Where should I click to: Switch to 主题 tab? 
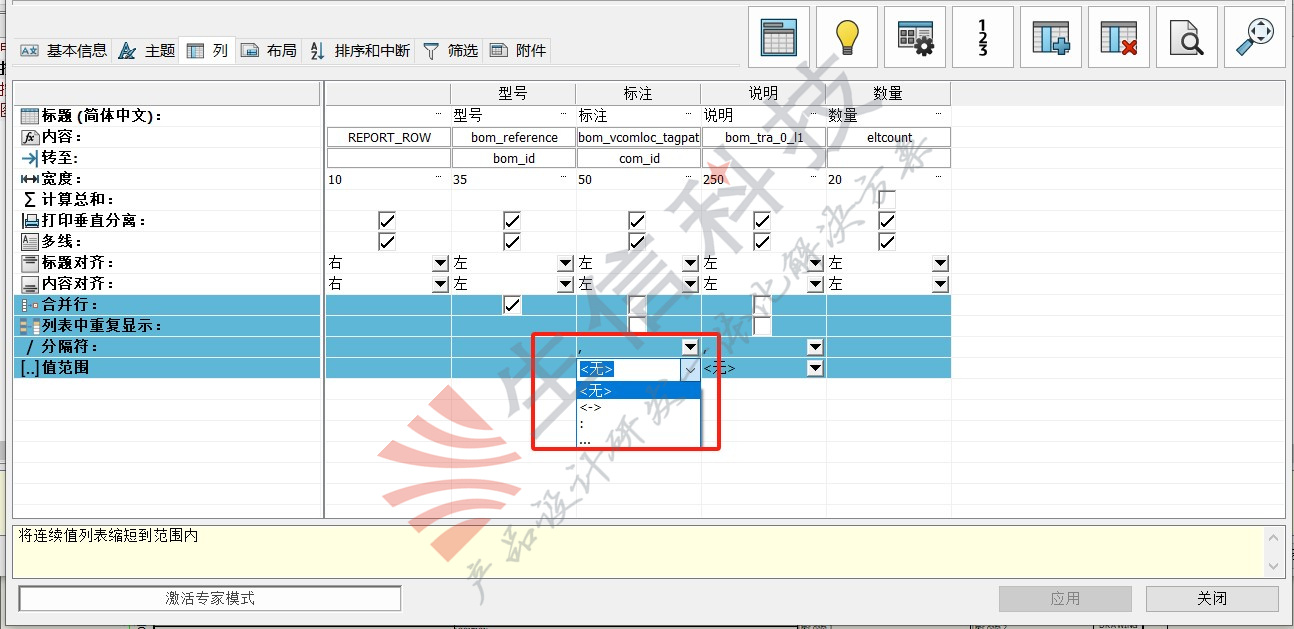tap(147, 50)
